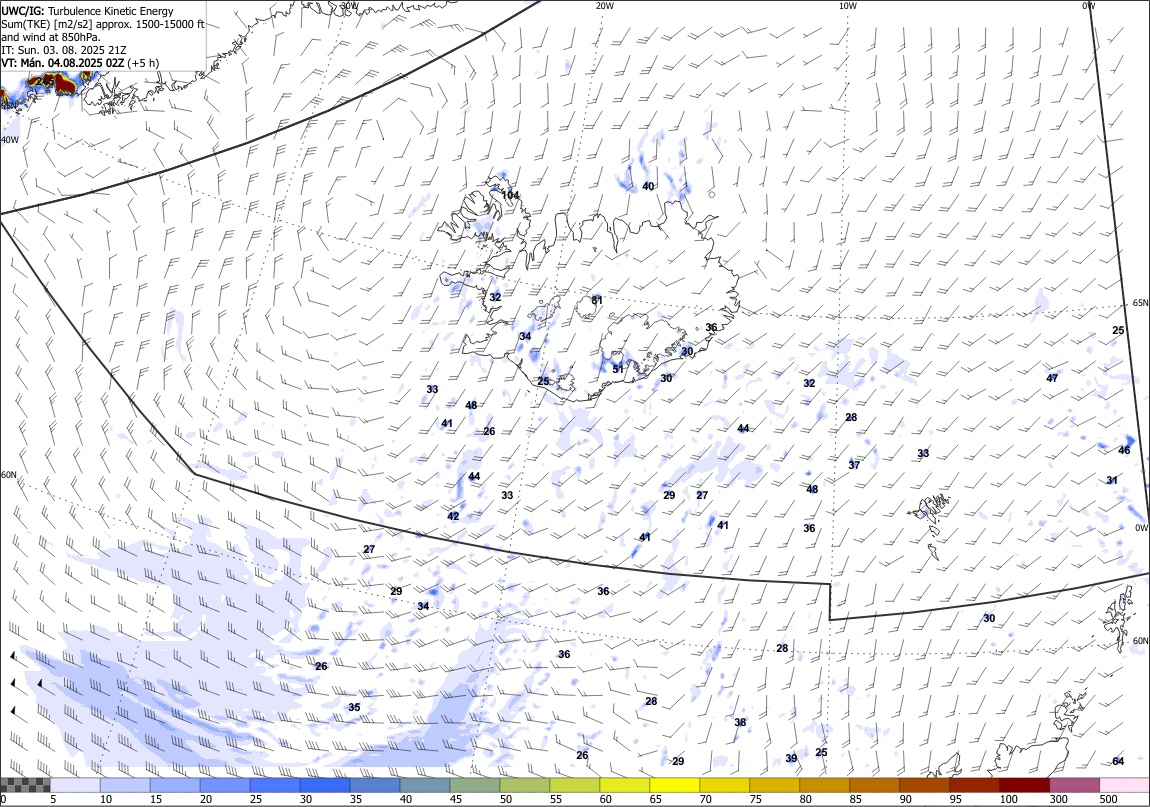Viewport: 1150px width, 807px height.
Task: Click the pink legend swatch above 500
Action: point(1124,785)
